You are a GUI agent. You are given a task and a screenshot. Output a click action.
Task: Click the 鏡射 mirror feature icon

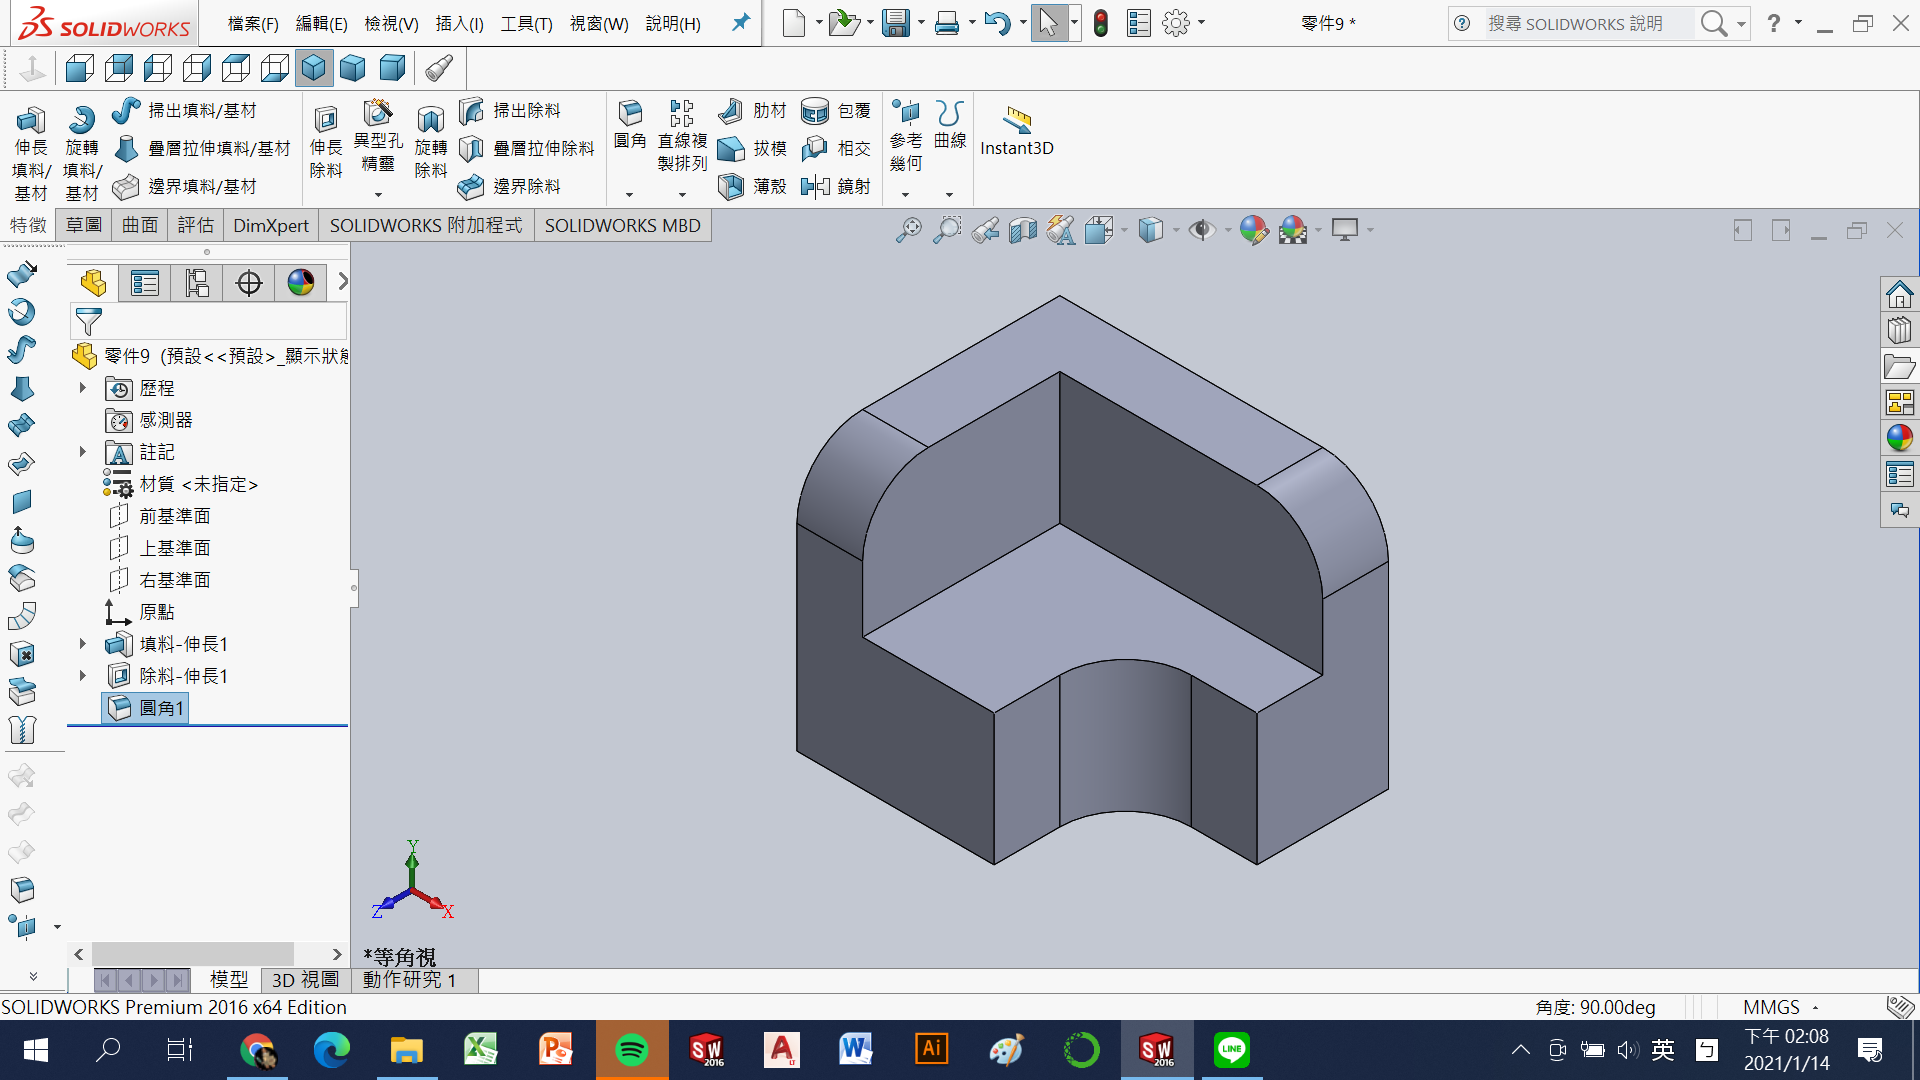point(815,186)
